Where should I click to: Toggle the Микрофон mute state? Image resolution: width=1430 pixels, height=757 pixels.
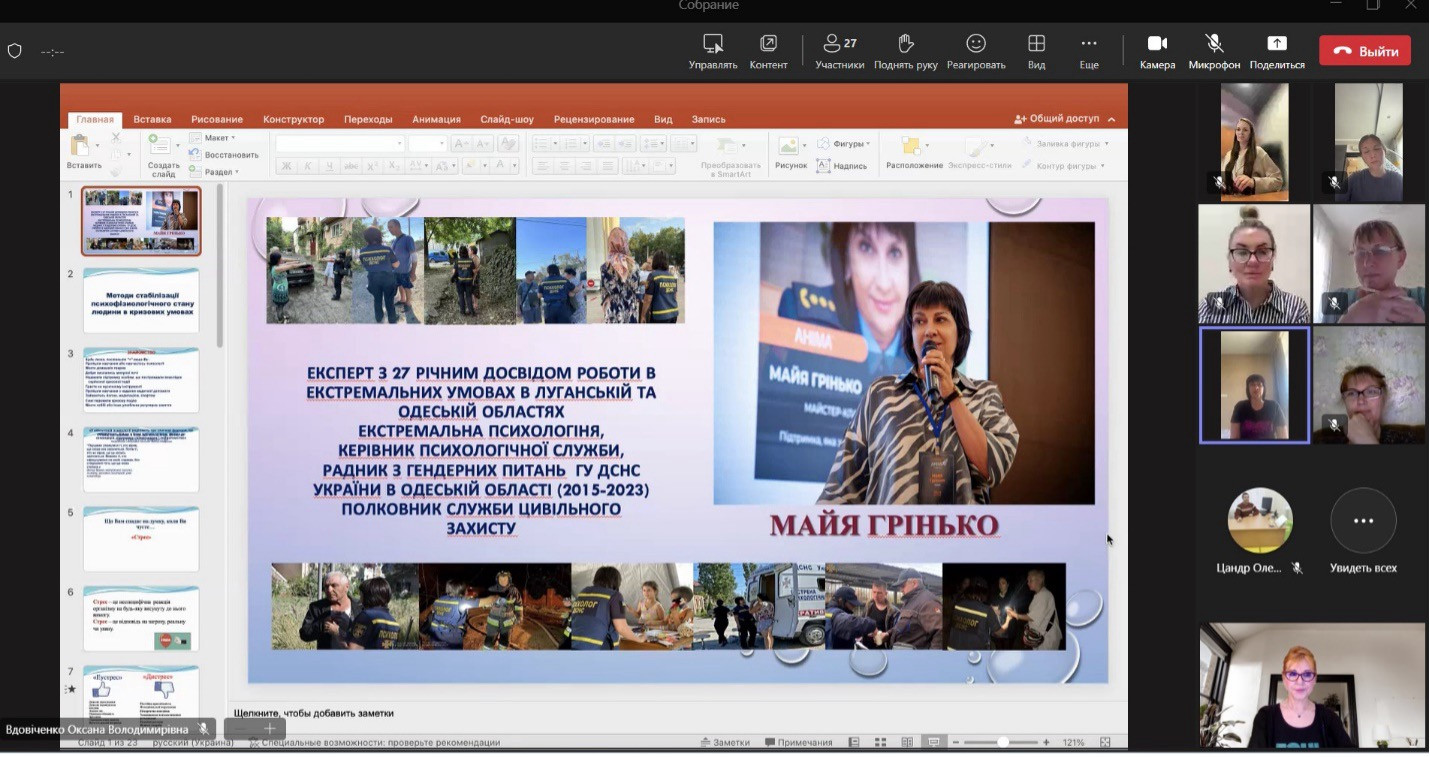[x=1214, y=44]
